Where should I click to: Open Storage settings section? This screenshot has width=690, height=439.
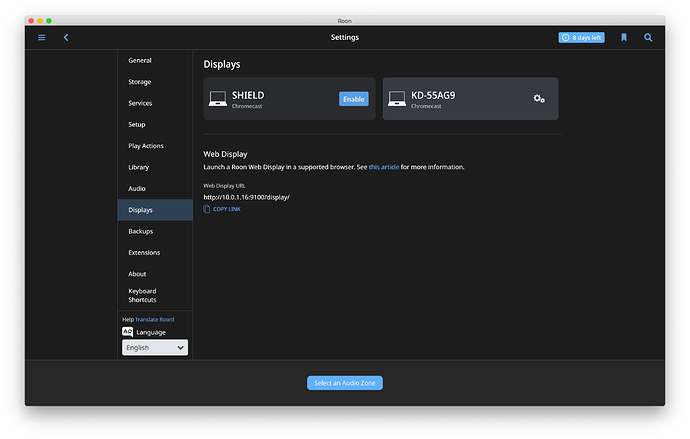pos(155,82)
